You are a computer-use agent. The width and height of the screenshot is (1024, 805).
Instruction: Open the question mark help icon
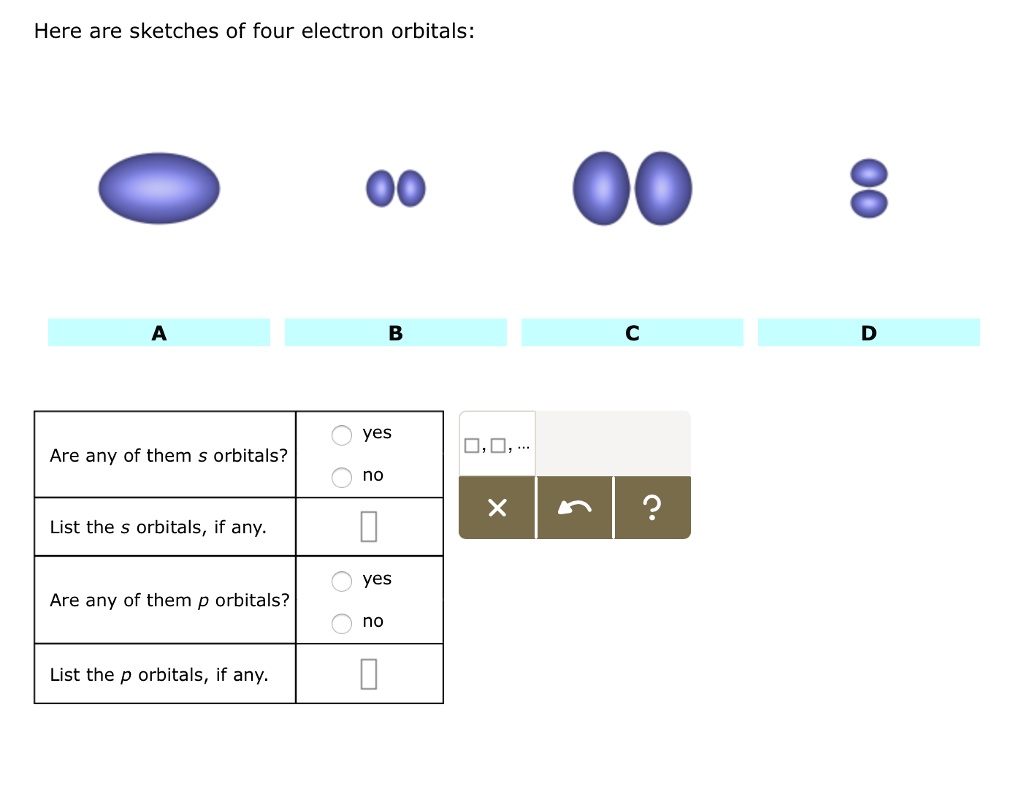coord(652,508)
